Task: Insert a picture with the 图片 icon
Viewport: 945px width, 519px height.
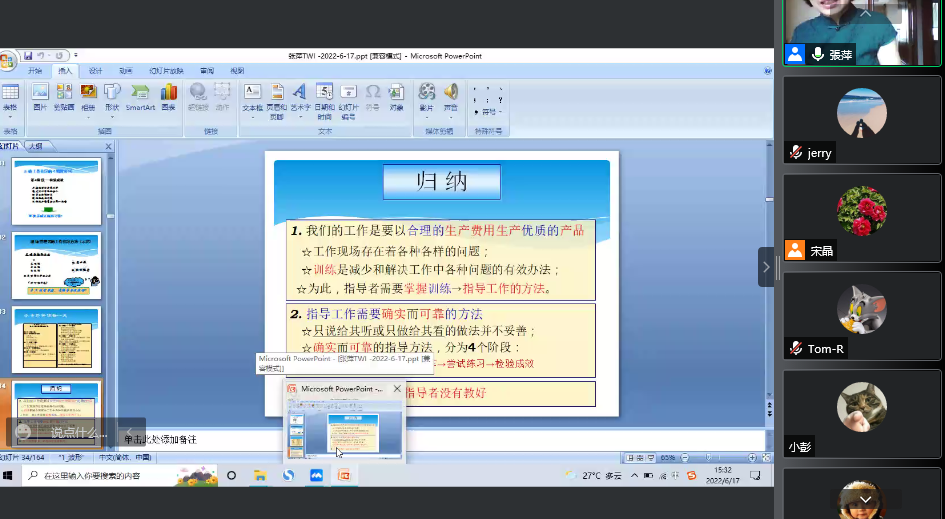Action: [40, 95]
